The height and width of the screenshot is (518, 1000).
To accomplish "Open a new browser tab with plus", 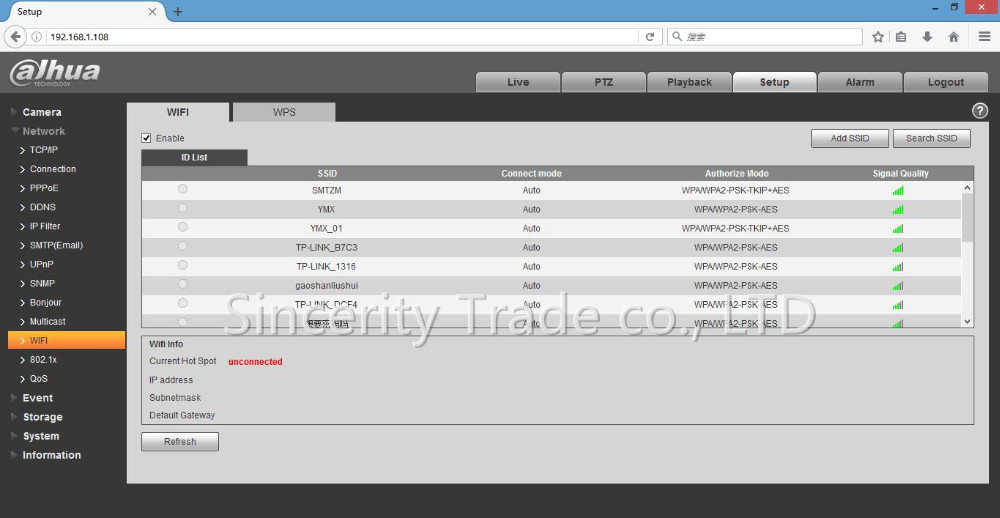I will (x=178, y=12).
